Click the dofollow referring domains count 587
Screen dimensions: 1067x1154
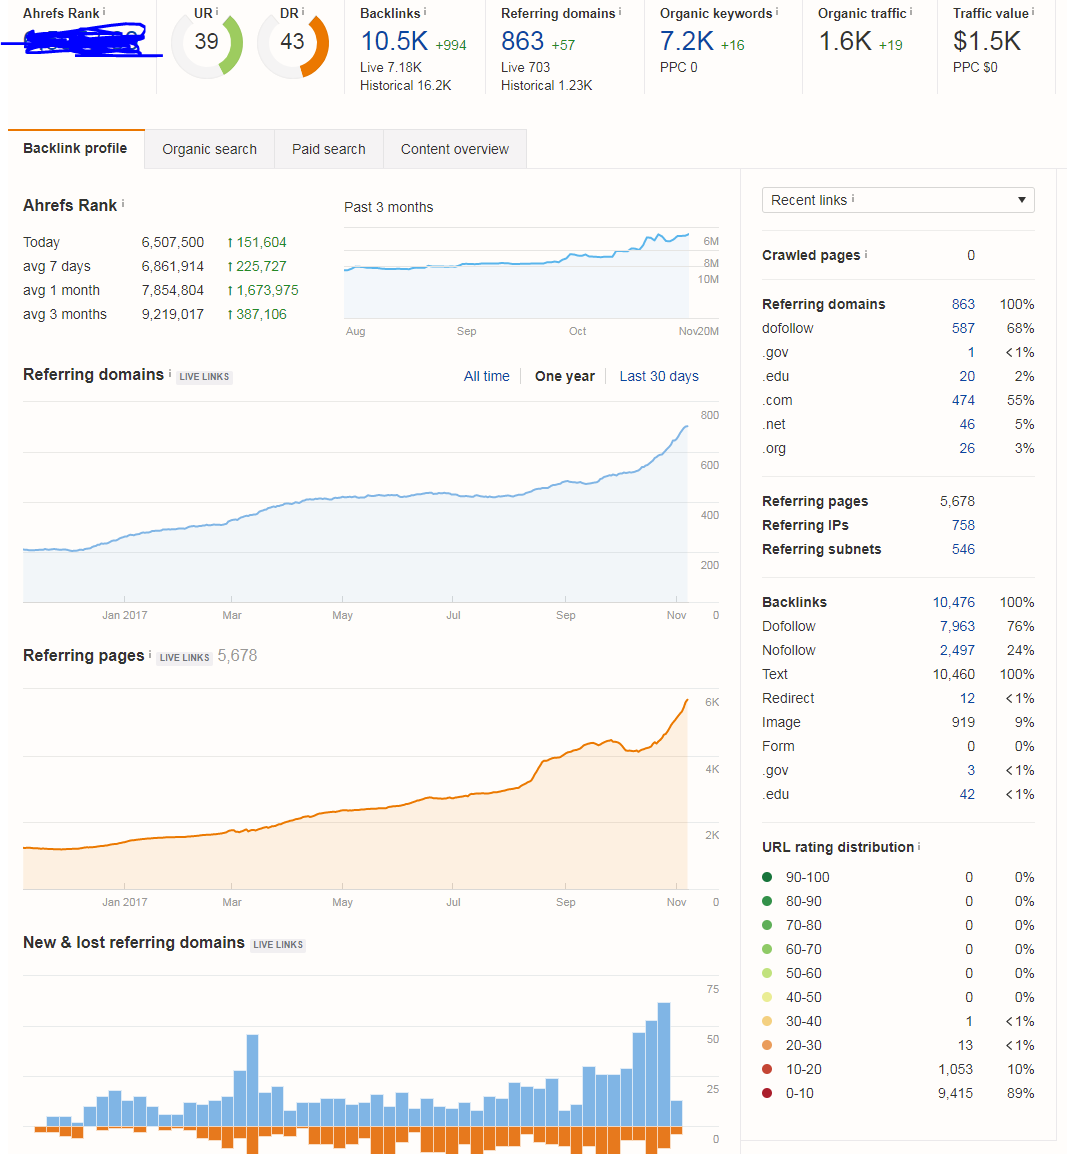(963, 328)
